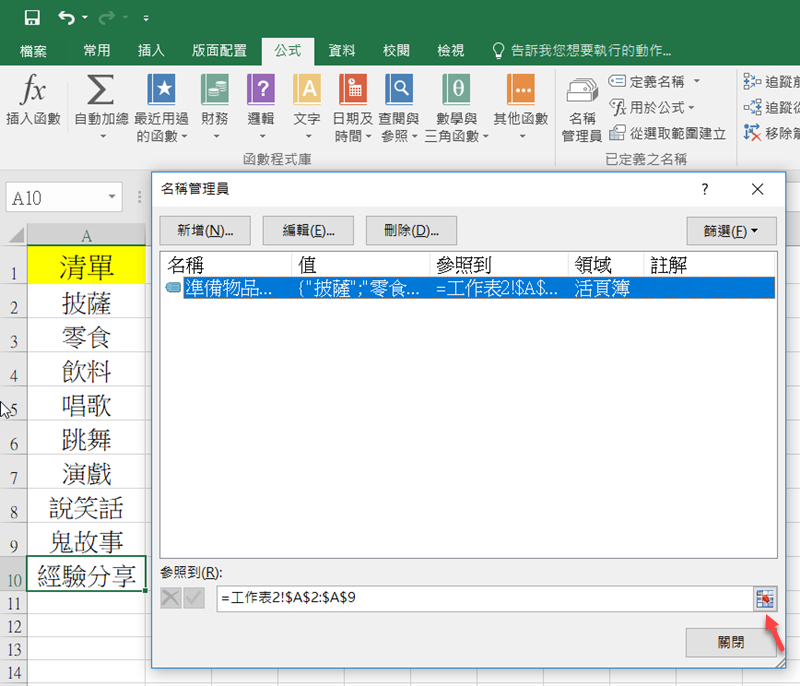Click the collapse dialog range selector icon
Viewport: 800px width, 686px height.
[765, 598]
